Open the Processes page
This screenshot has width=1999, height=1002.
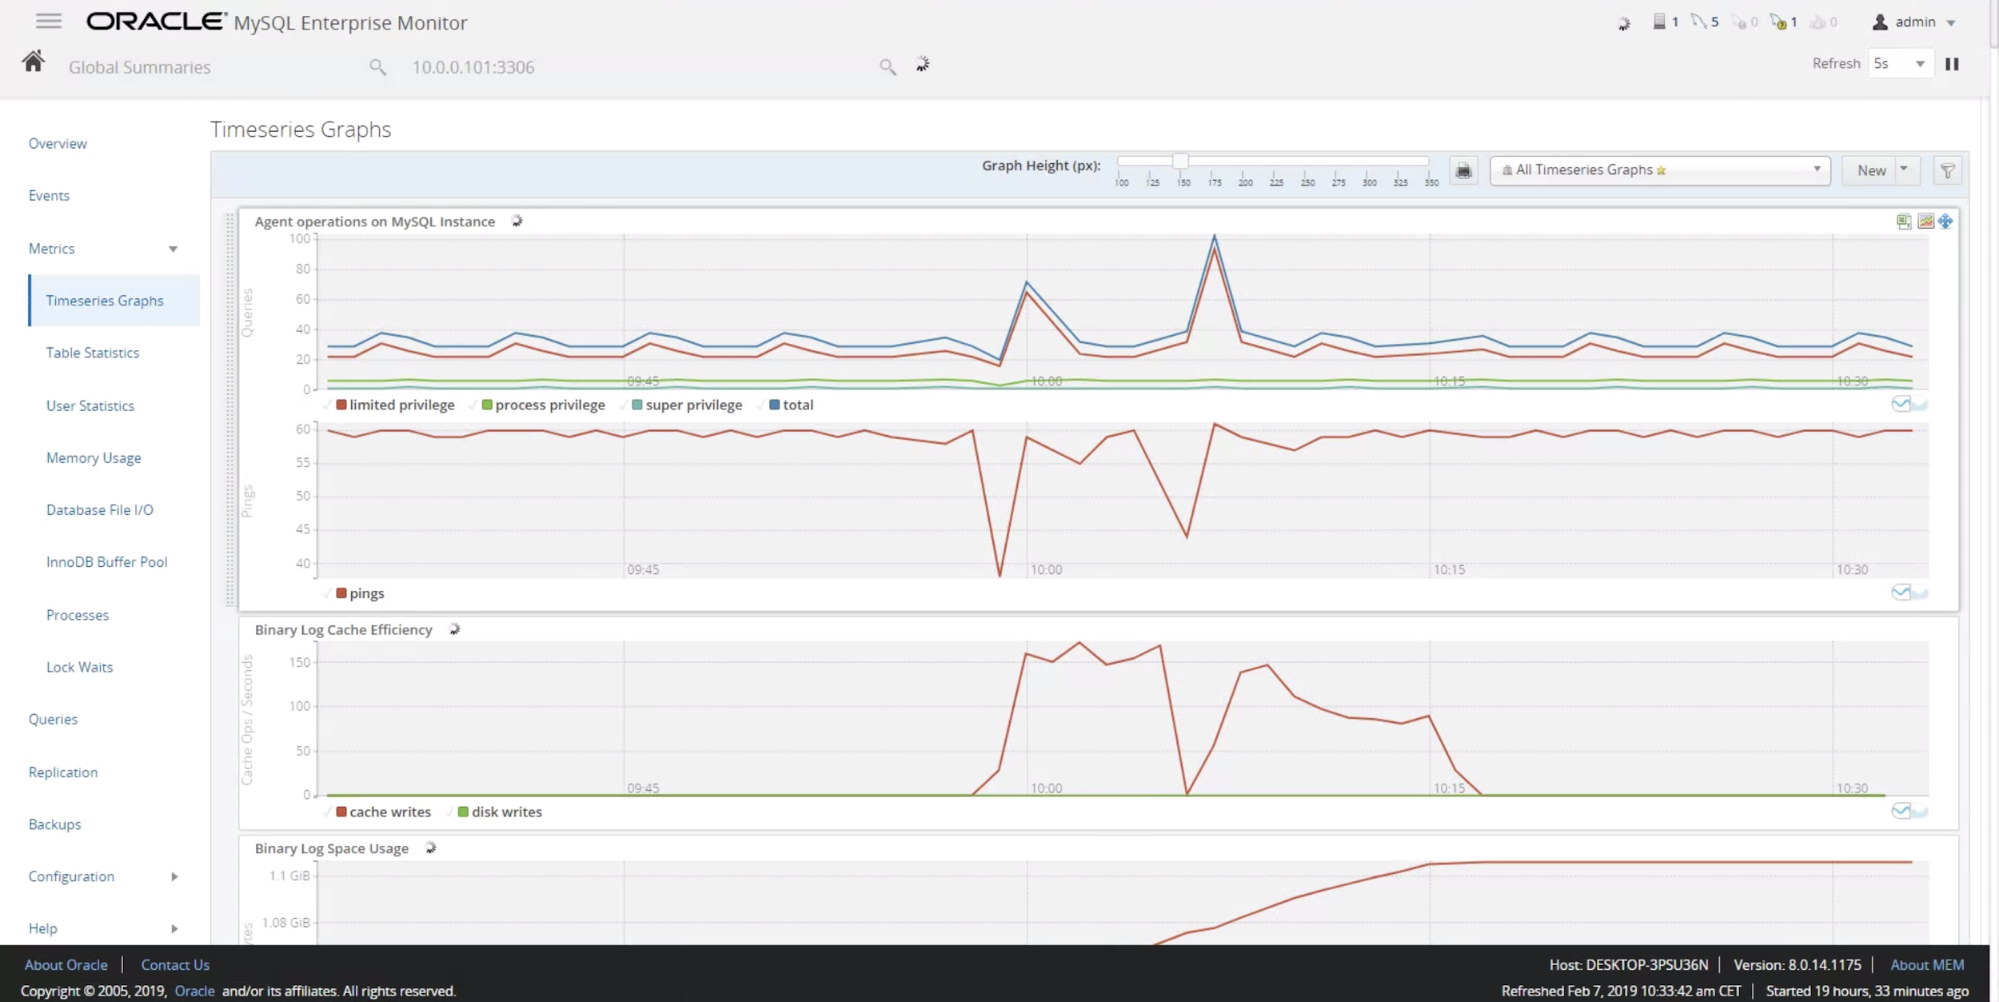[77, 615]
